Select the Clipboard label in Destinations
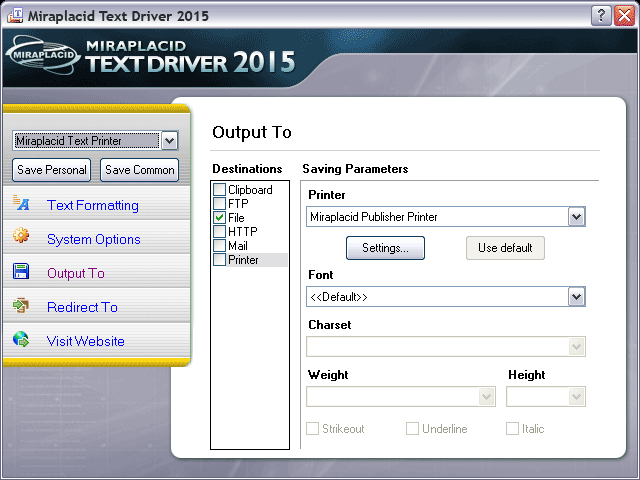The width and height of the screenshot is (640, 480). (x=250, y=190)
